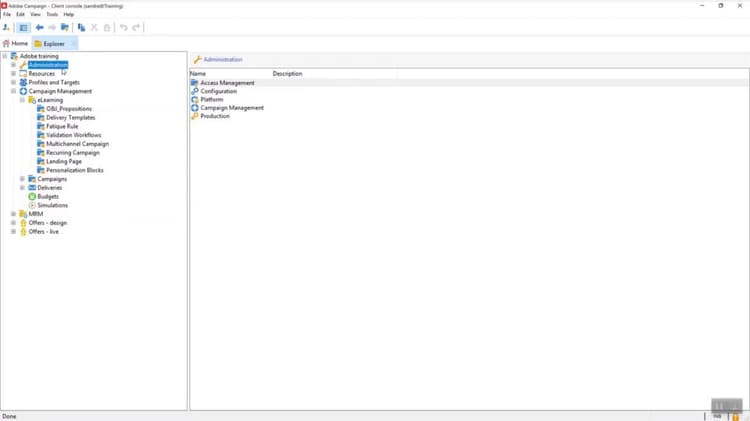Click the Done status bar text

click(9, 417)
